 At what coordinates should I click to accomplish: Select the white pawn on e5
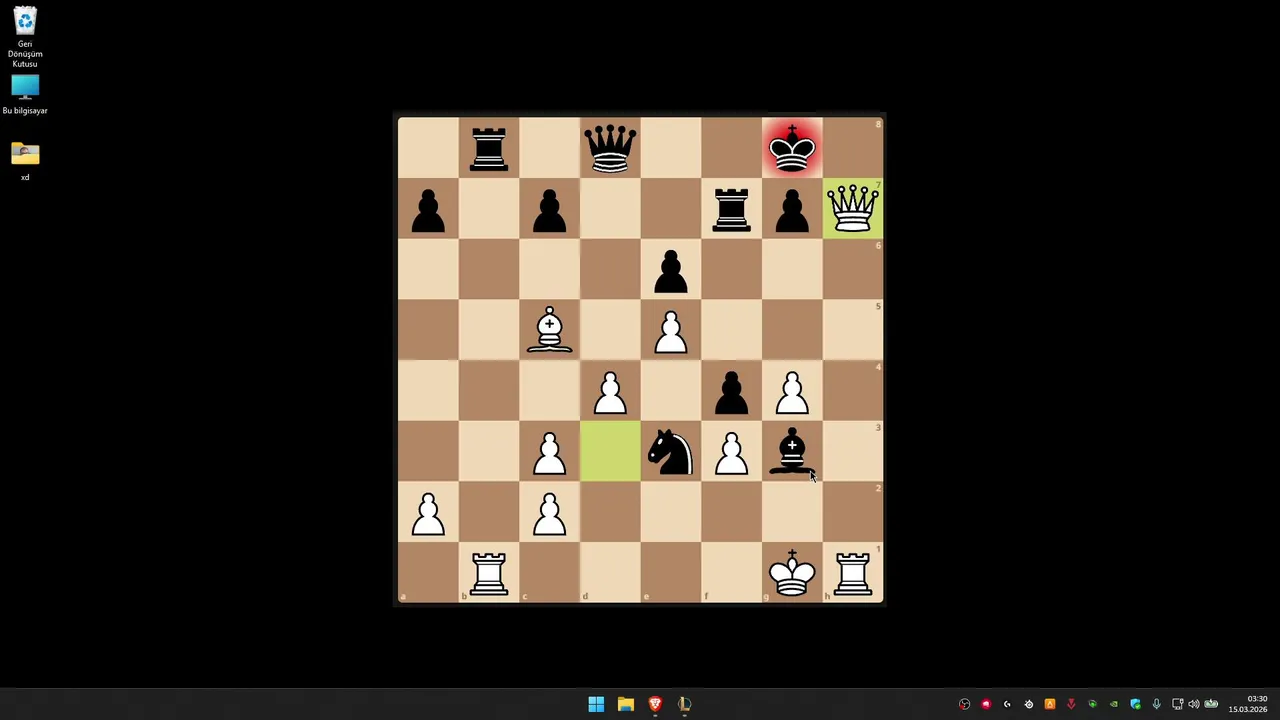(671, 330)
